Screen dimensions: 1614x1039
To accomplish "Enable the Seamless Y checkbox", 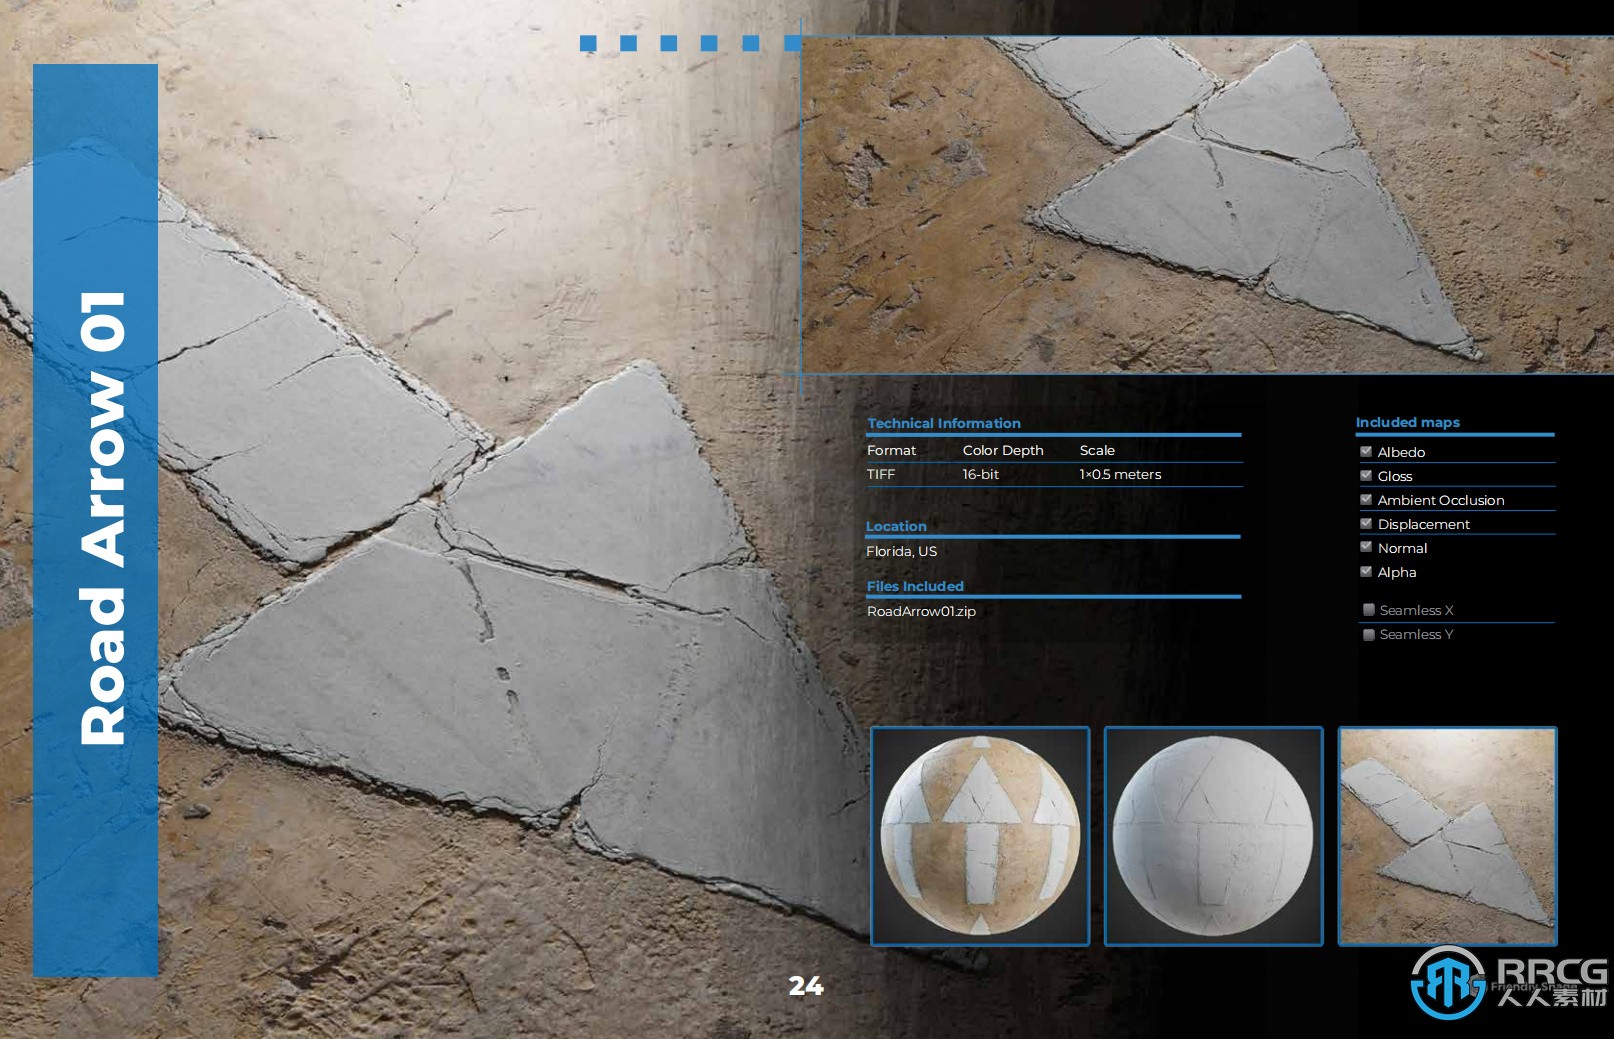I will point(1369,634).
